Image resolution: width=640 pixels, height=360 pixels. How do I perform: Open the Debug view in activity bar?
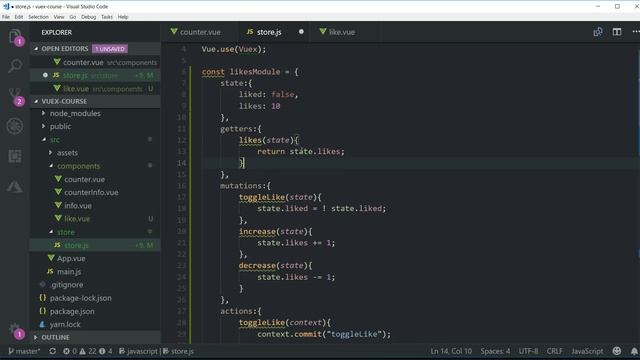pyautogui.click(x=15, y=126)
